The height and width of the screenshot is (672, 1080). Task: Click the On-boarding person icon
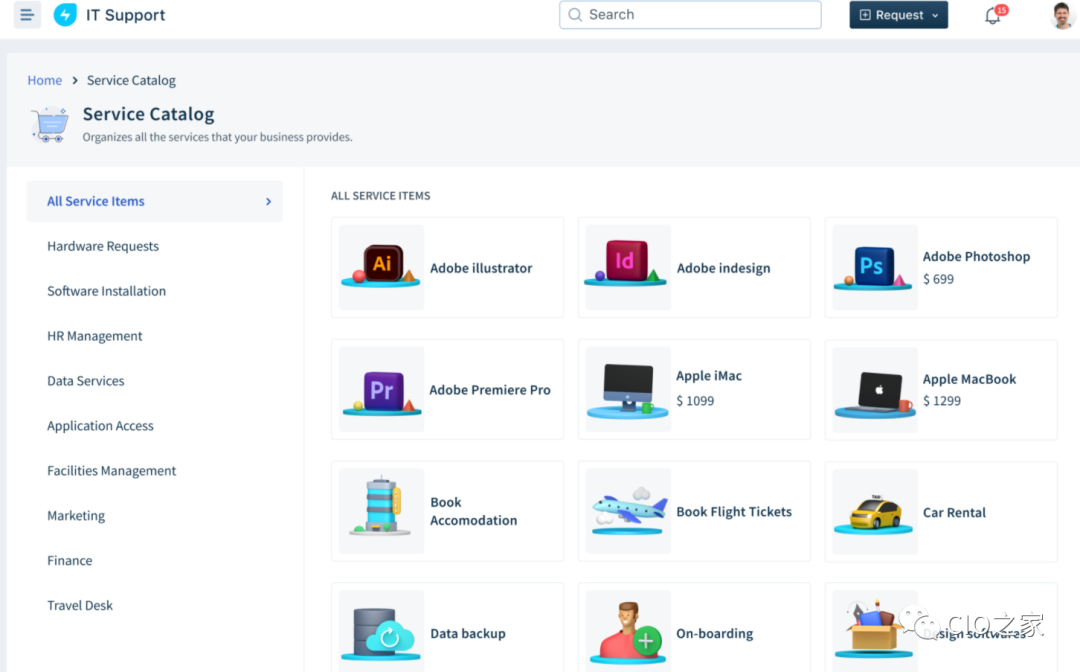click(627, 631)
